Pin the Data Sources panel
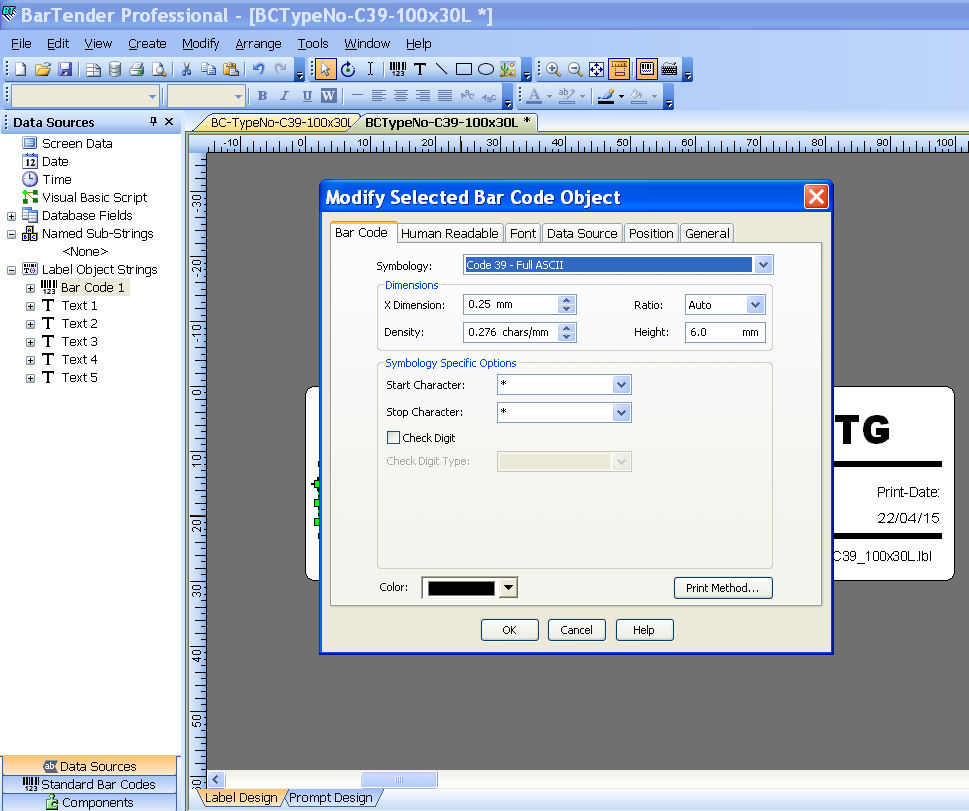 [x=153, y=122]
